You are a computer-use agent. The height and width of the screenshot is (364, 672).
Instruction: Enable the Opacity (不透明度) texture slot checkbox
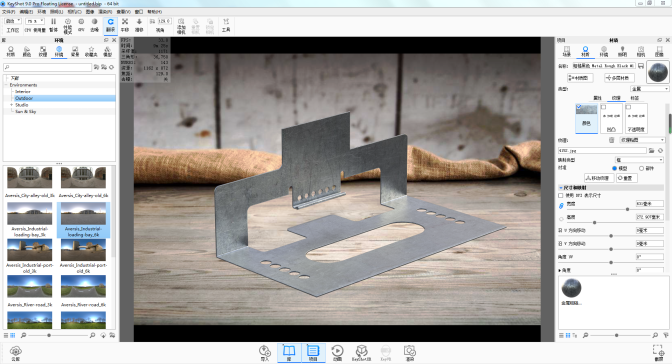[628, 107]
